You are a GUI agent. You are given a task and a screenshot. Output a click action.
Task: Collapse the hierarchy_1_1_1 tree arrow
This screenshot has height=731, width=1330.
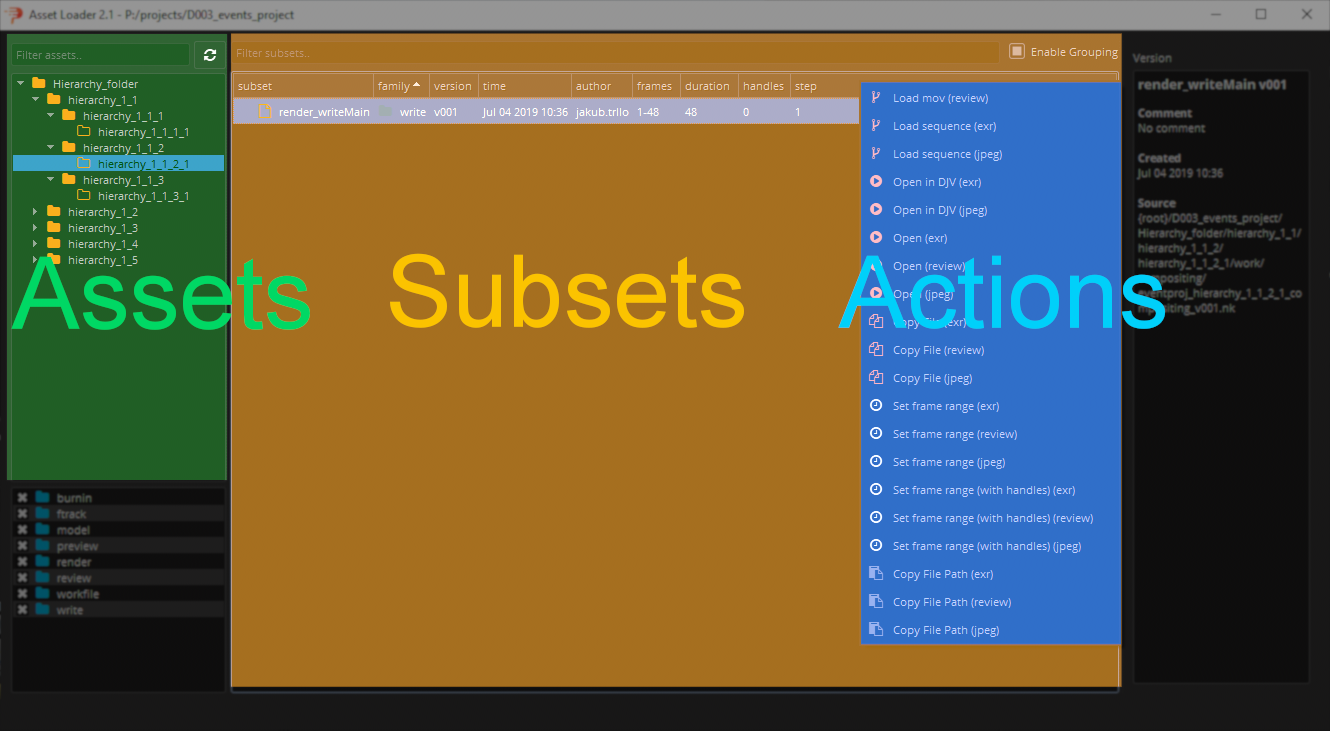(51, 116)
